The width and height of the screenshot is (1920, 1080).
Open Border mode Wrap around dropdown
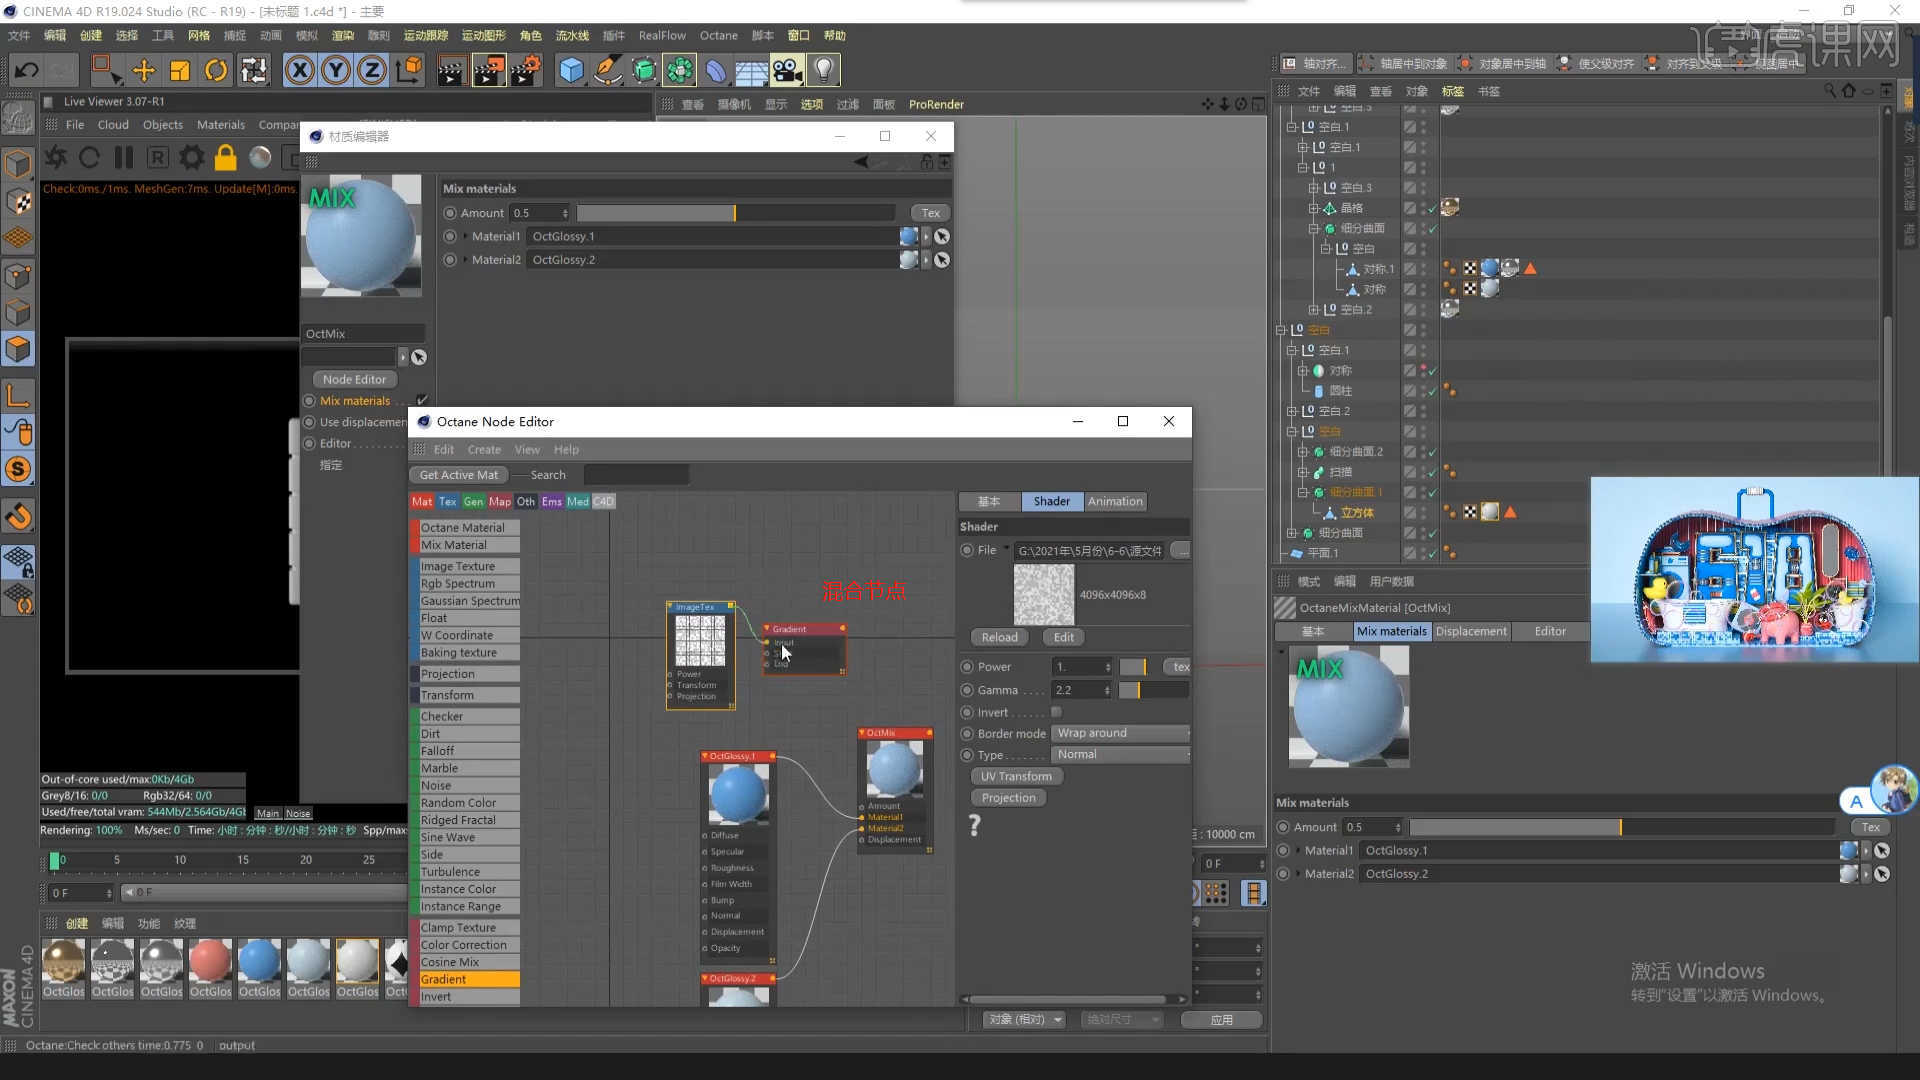point(1120,733)
